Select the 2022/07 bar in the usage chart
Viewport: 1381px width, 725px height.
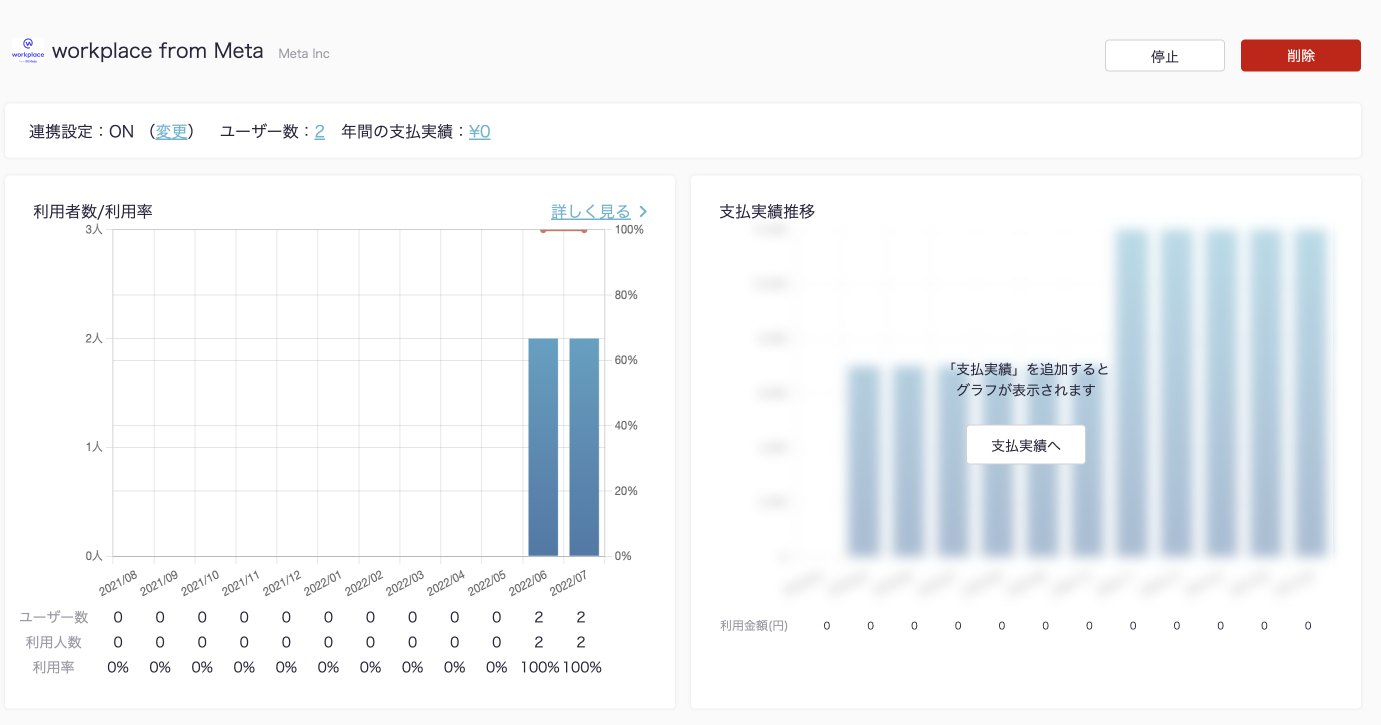(x=584, y=446)
